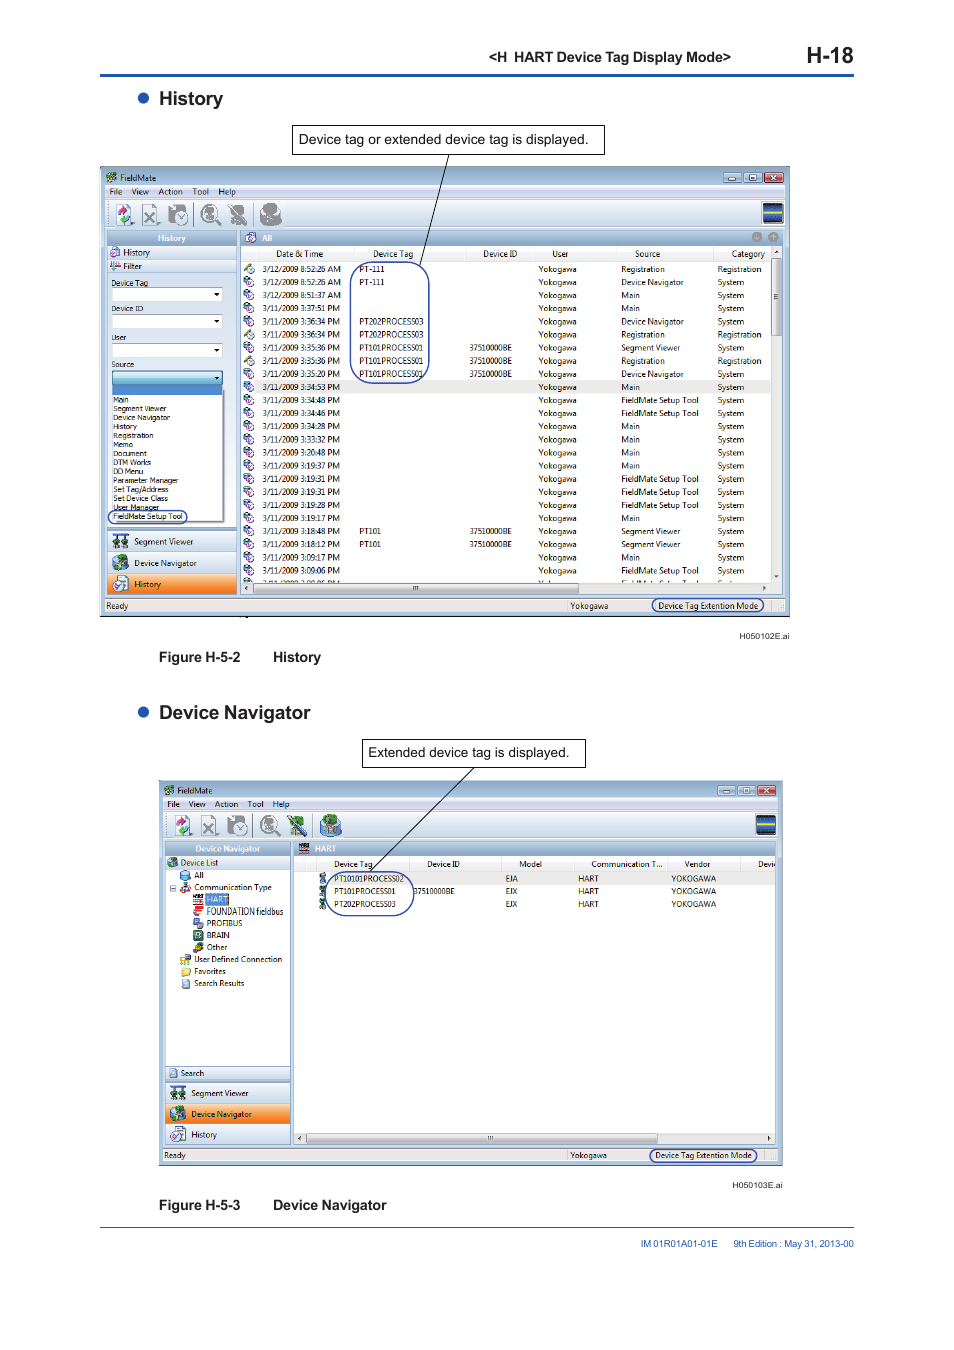954x1350 pixels.
Task: Click the magnifier search icon in History window toolbar
Action: pos(210,214)
